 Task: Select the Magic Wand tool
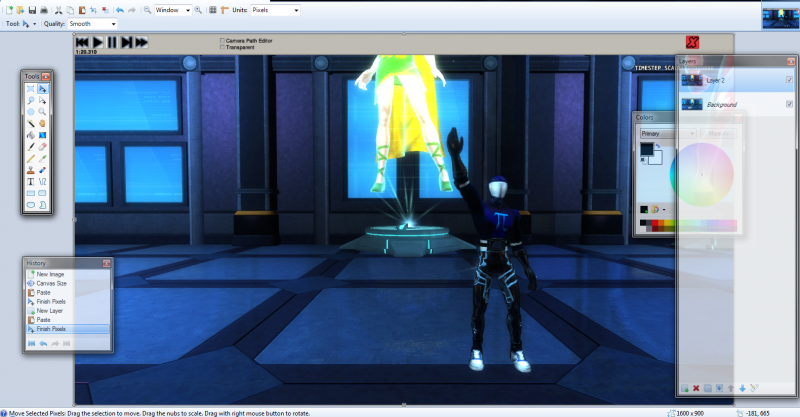pos(31,124)
